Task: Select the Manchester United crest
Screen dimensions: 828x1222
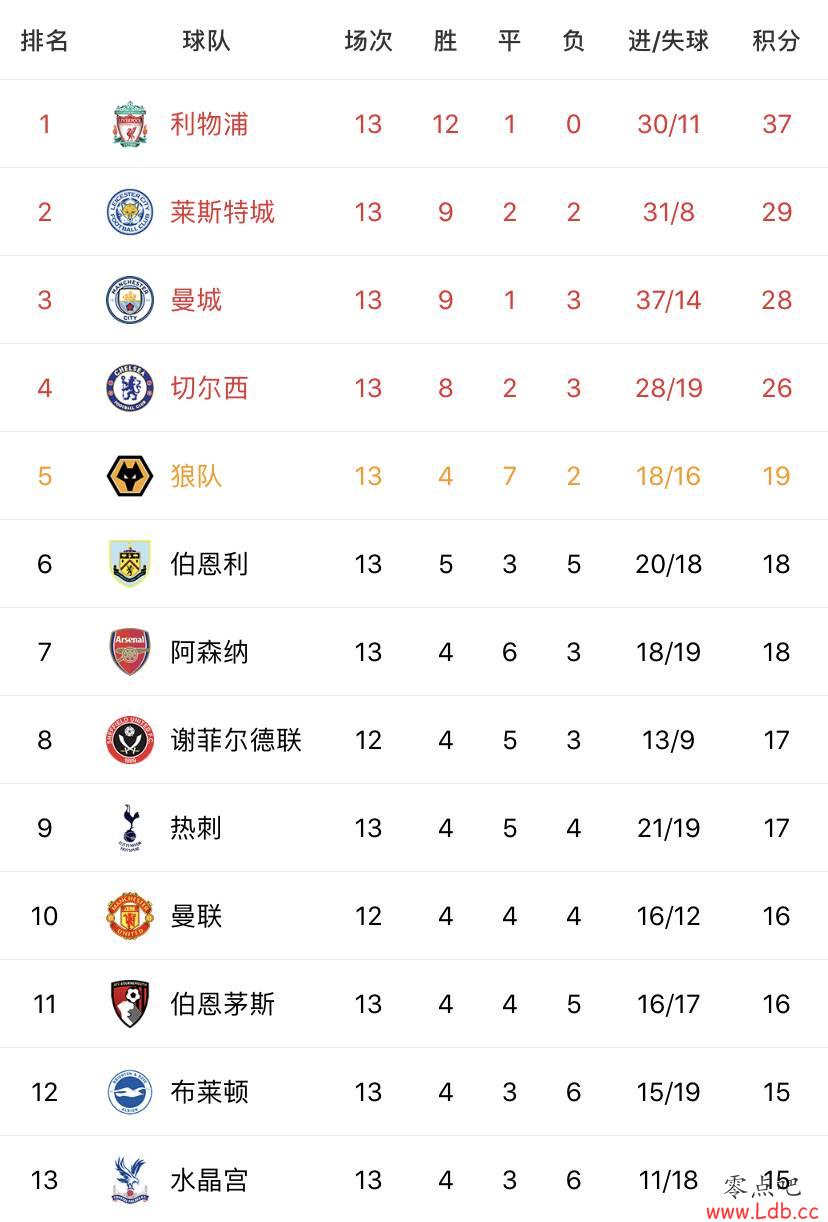Action: (x=130, y=916)
